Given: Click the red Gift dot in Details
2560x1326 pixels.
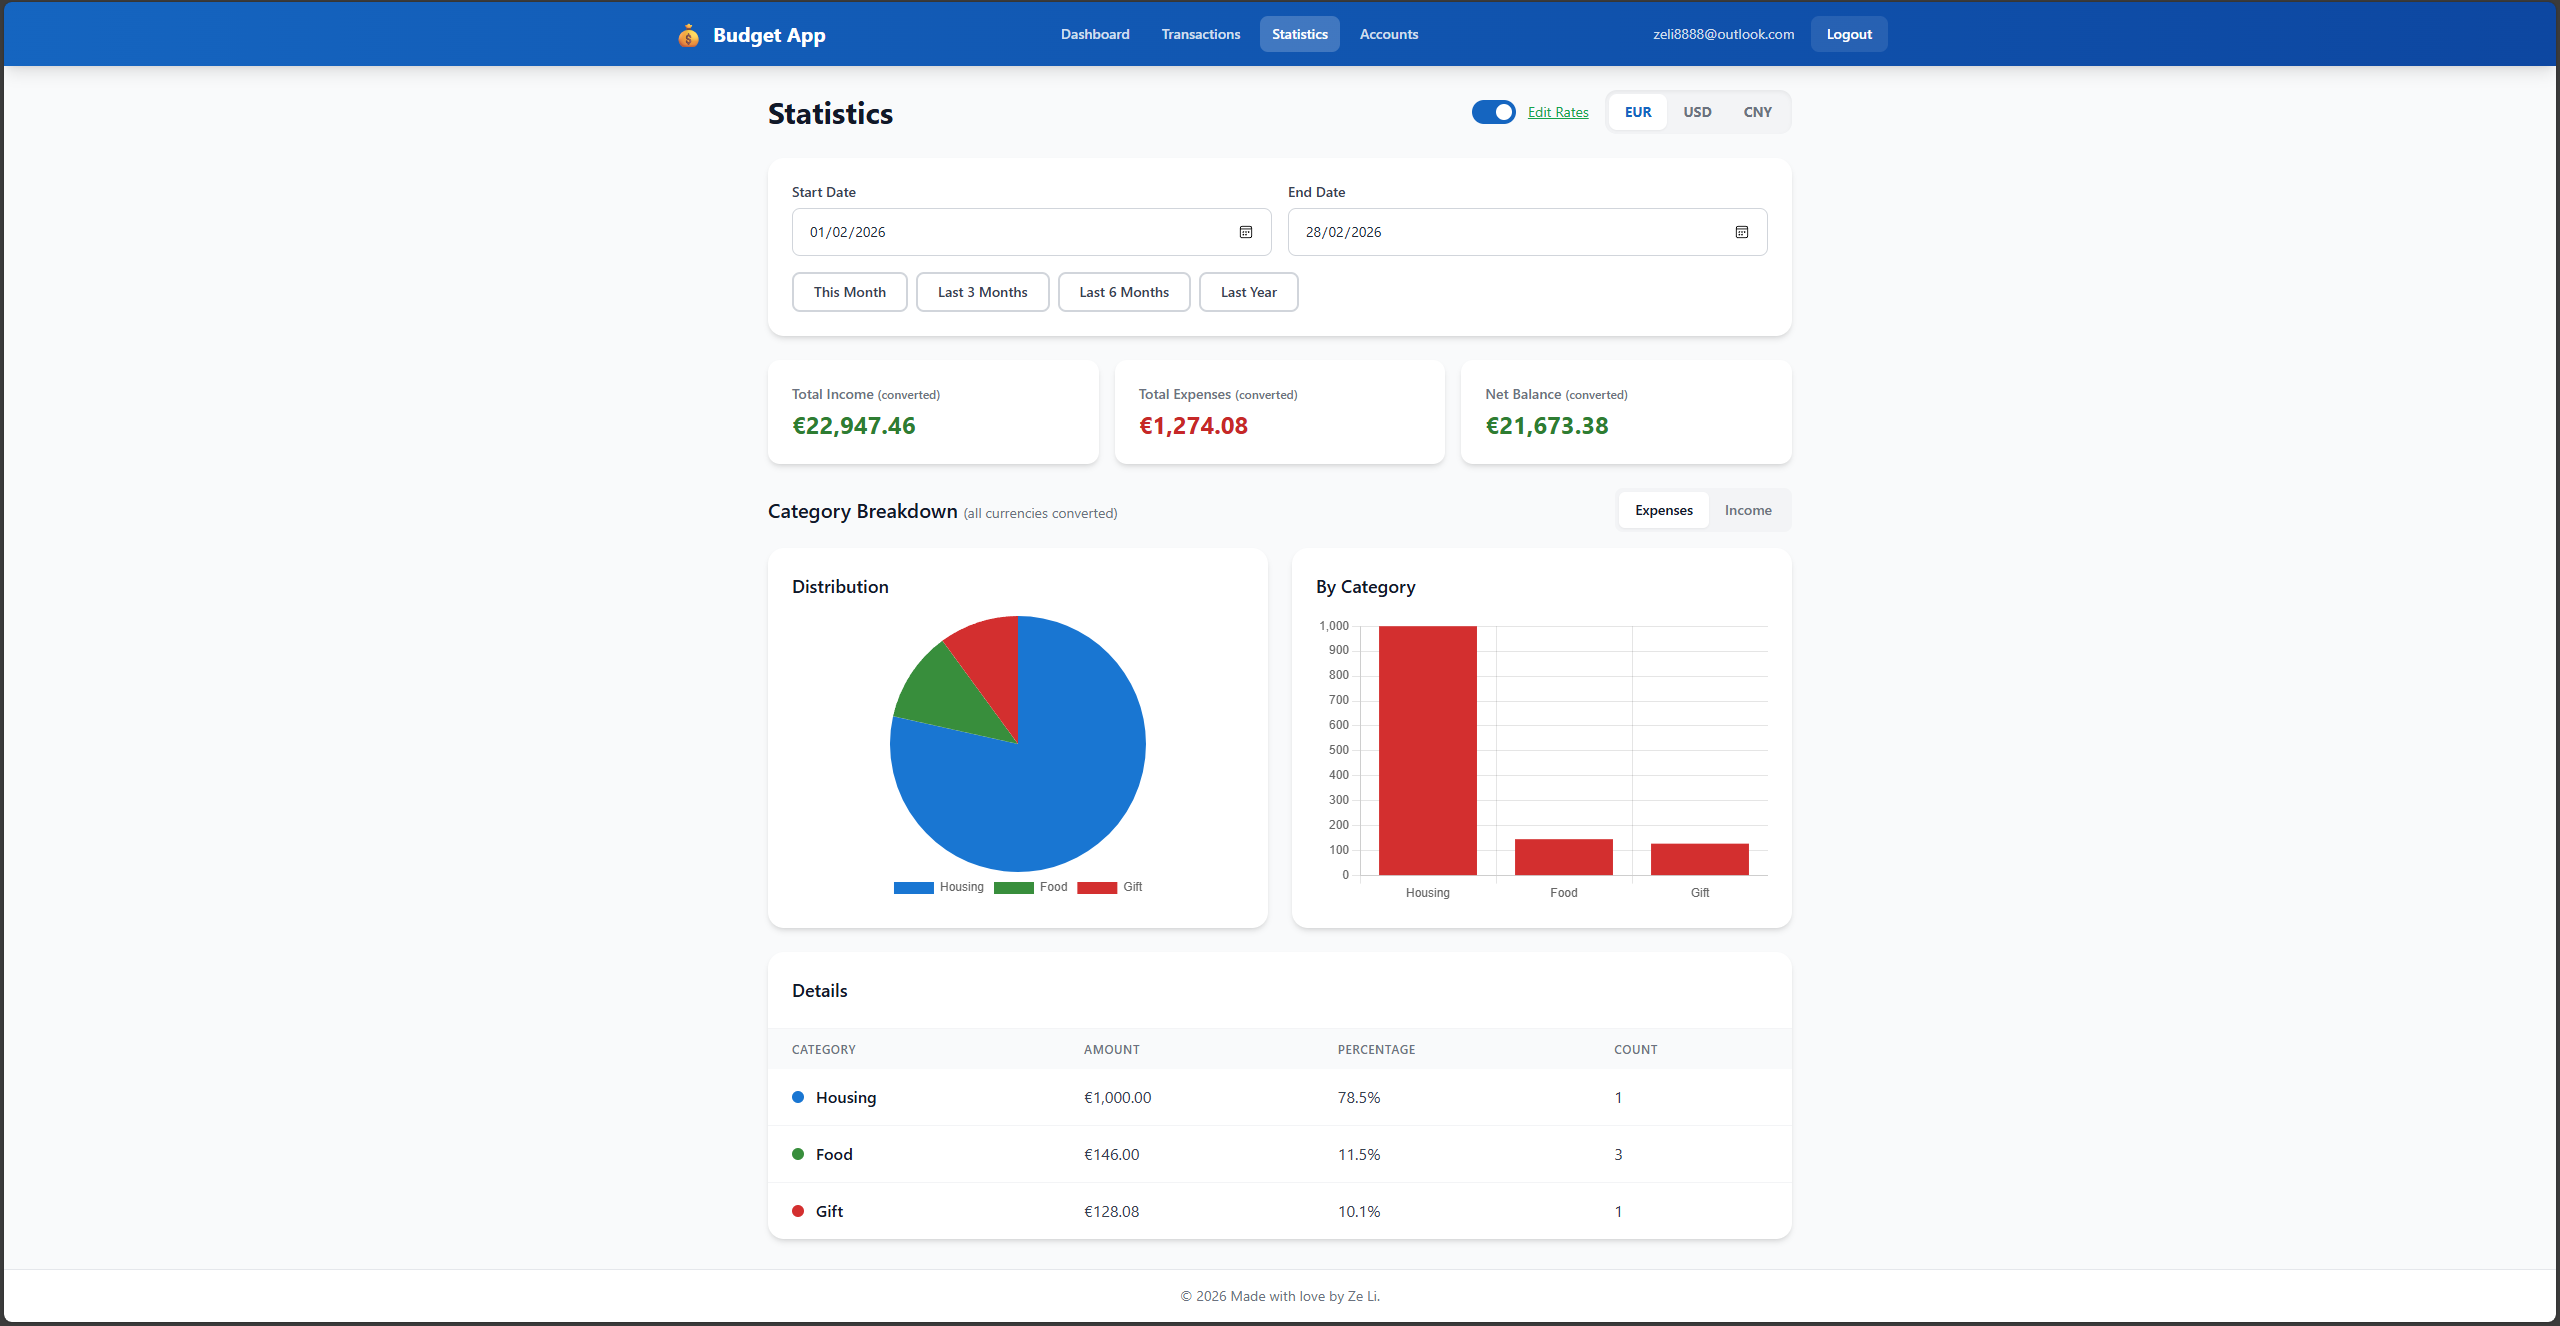Looking at the screenshot, I should pyautogui.click(x=798, y=1211).
